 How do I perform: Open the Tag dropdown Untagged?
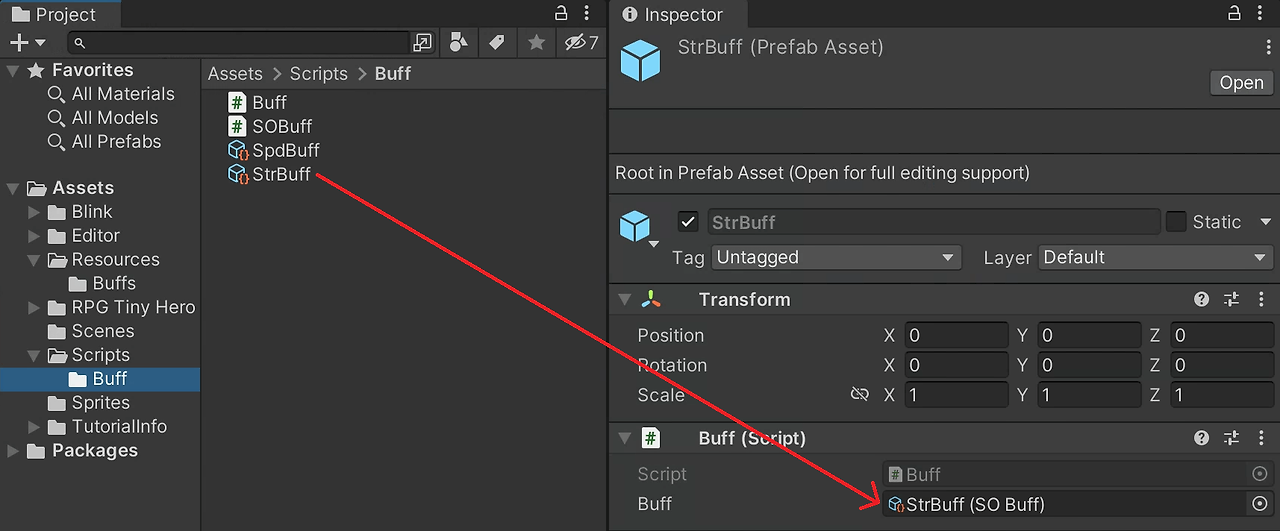tap(835, 257)
